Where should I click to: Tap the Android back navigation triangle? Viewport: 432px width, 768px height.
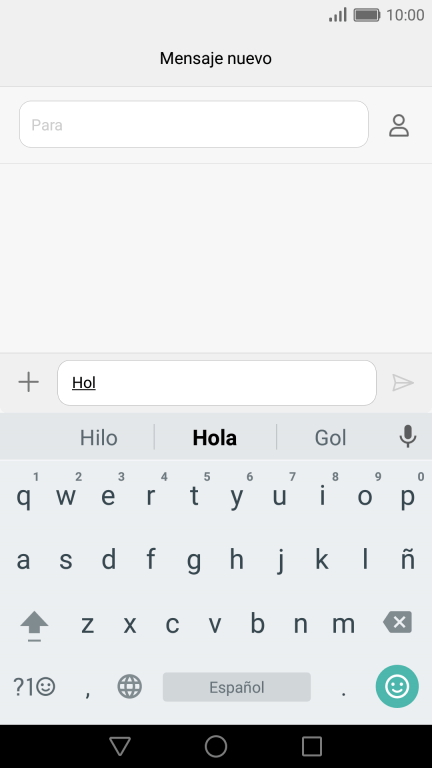tap(120, 746)
